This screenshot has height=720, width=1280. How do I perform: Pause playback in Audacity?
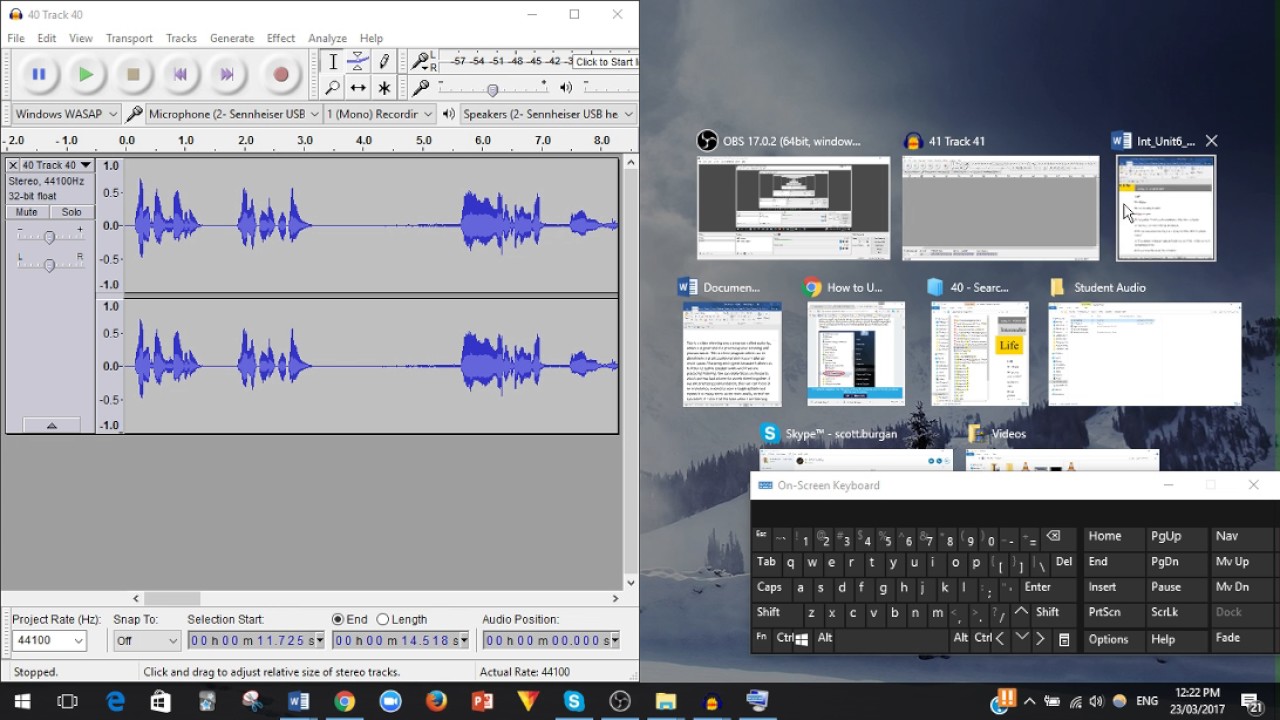tap(39, 74)
